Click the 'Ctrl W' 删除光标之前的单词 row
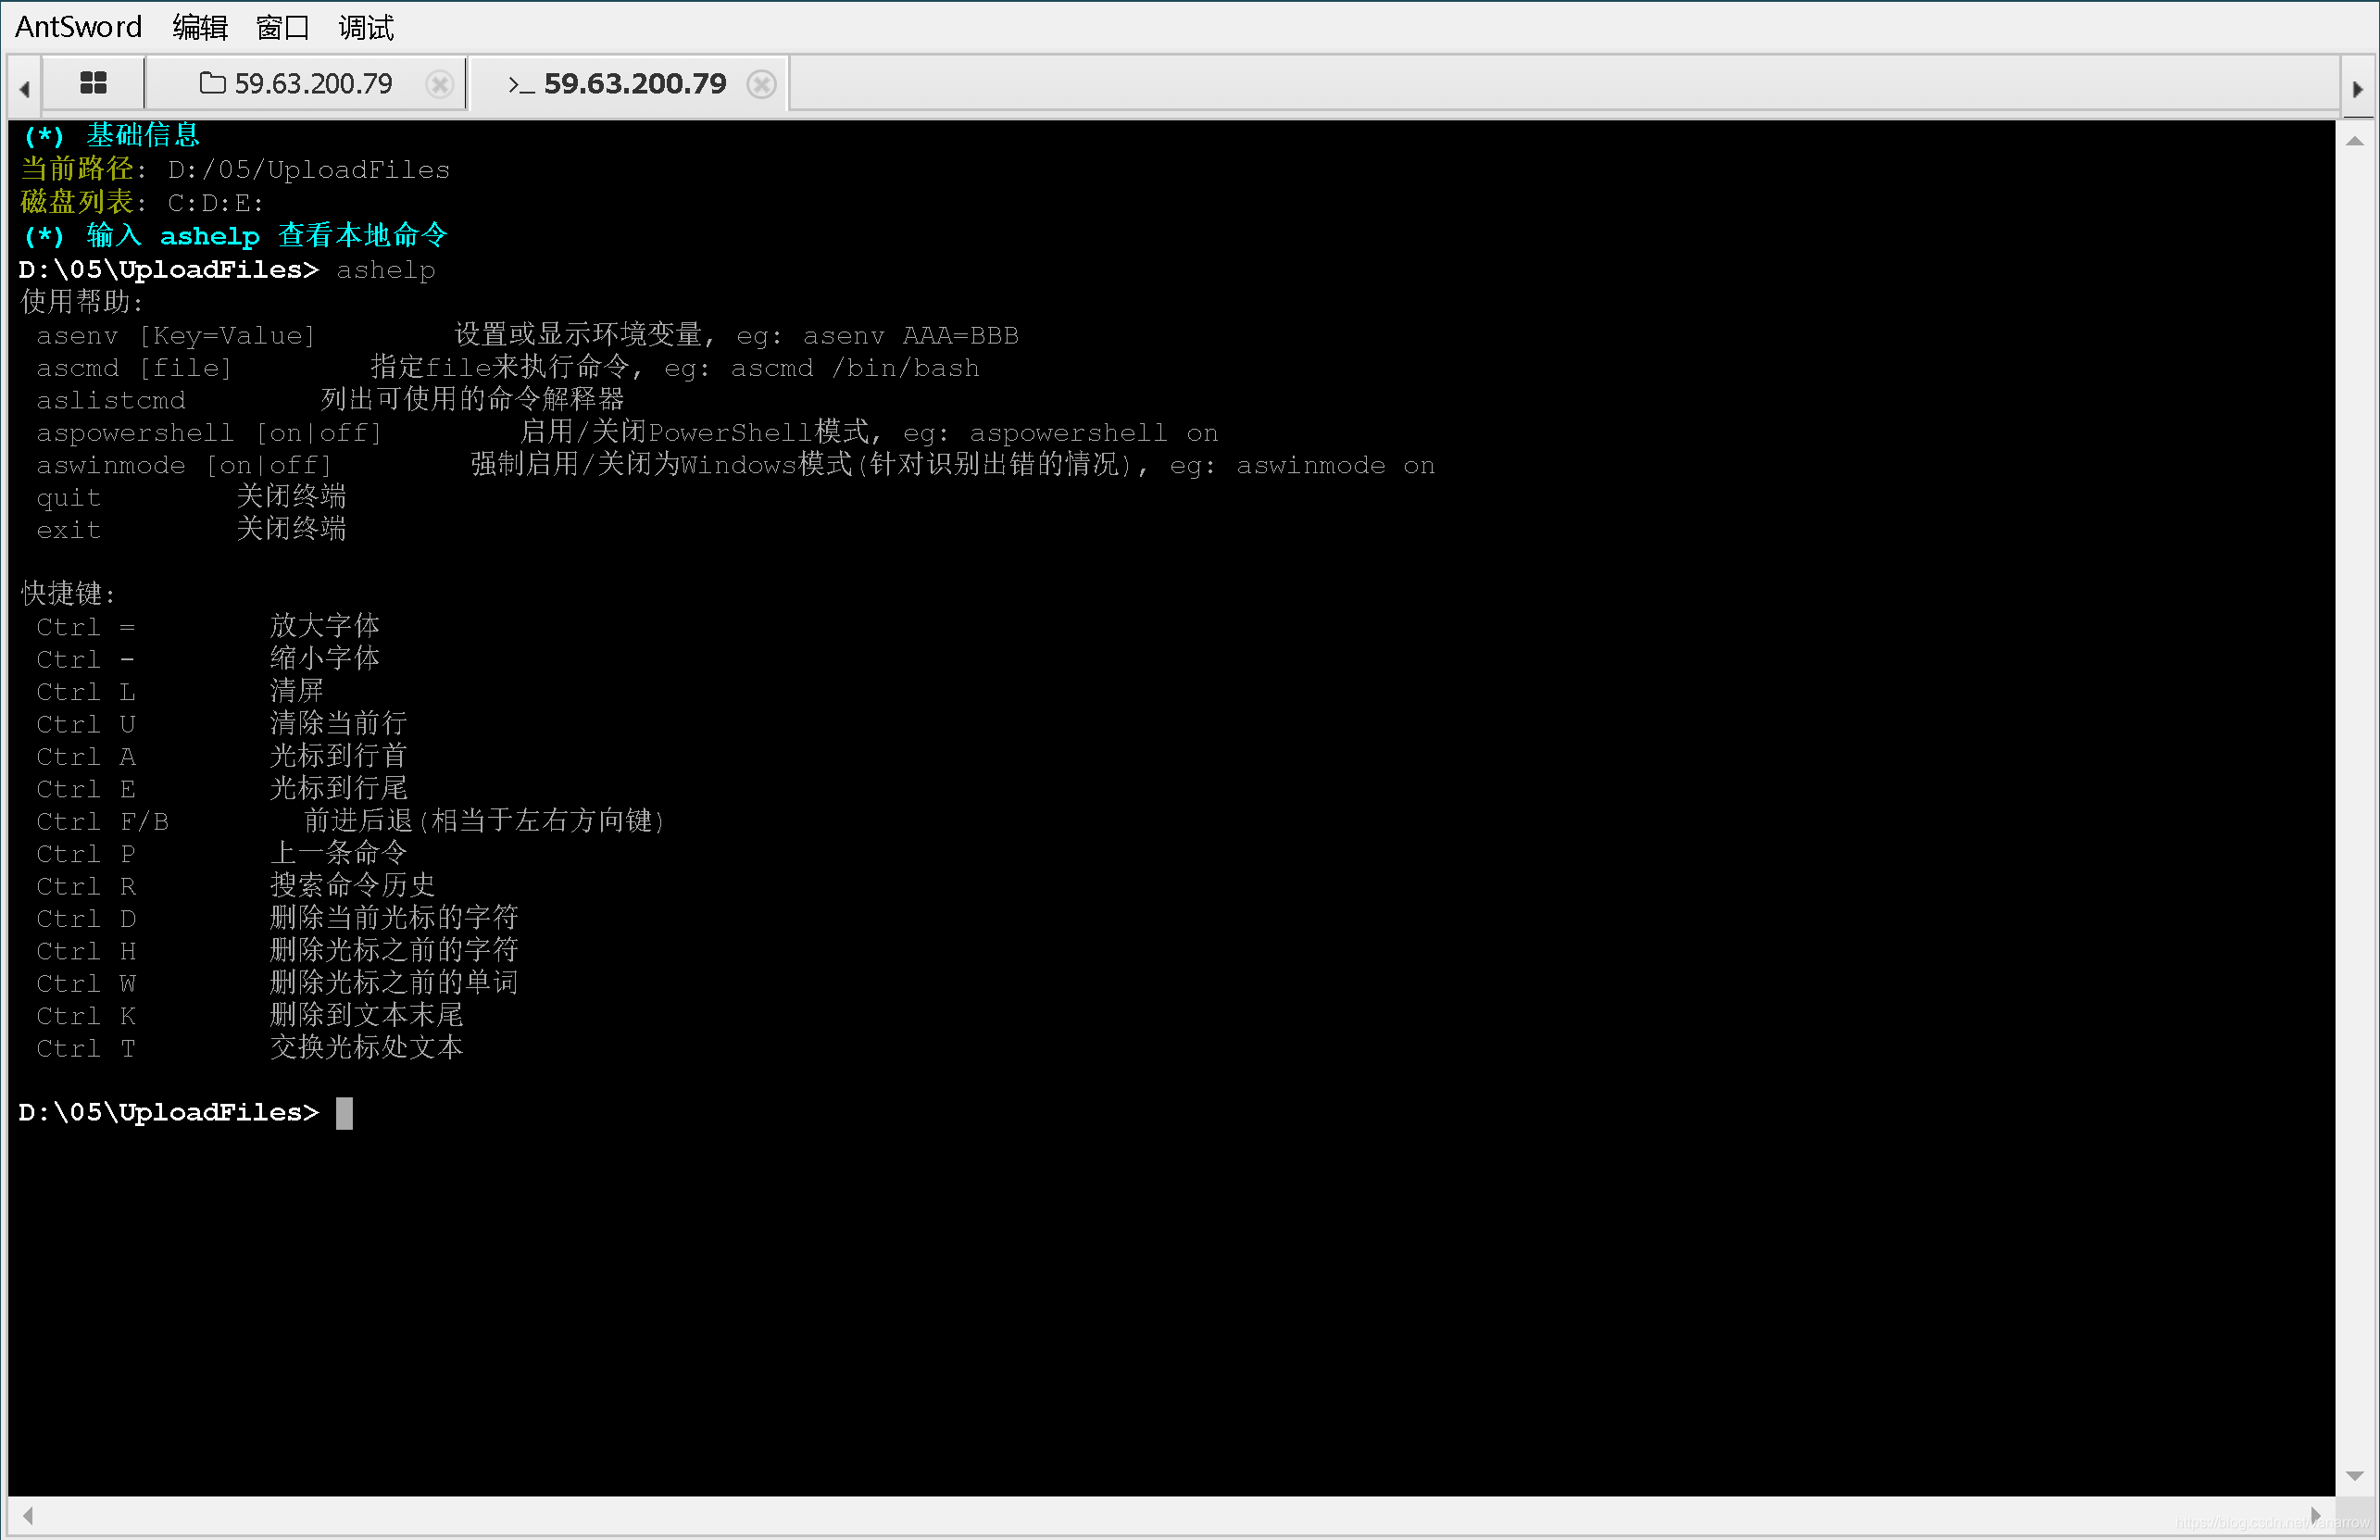This screenshot has width=2380, height=1540. 278,983
